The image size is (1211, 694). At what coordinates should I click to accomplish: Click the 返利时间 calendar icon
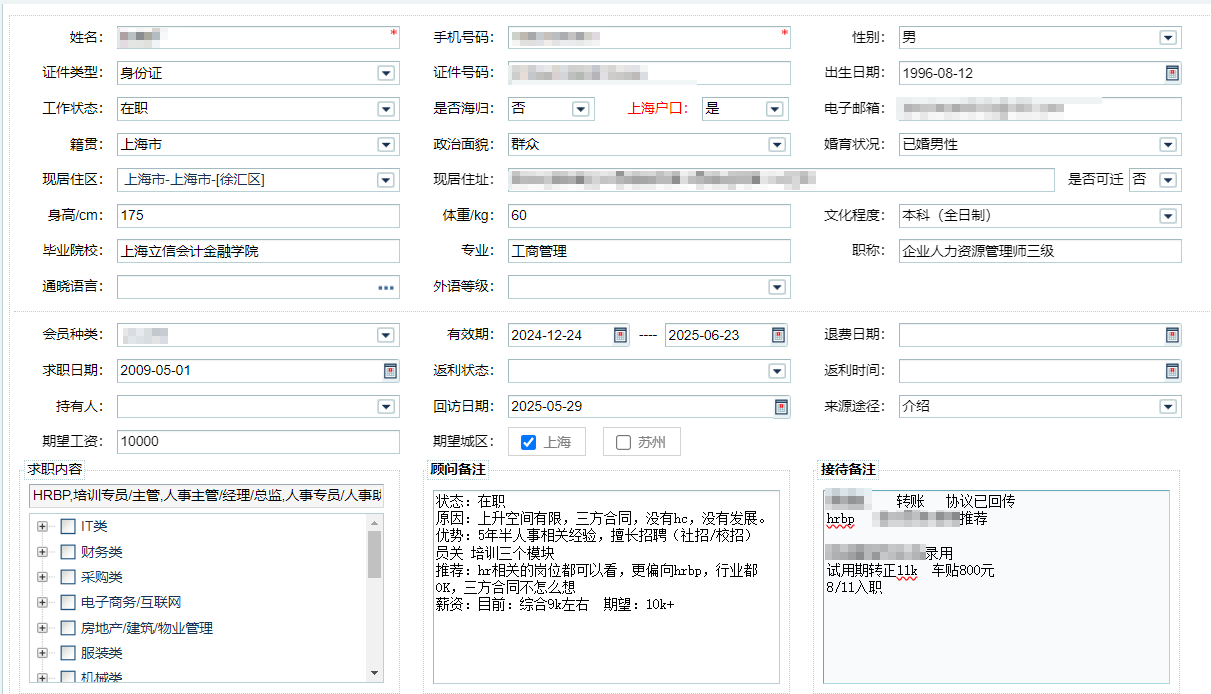tap(1172, 371)
